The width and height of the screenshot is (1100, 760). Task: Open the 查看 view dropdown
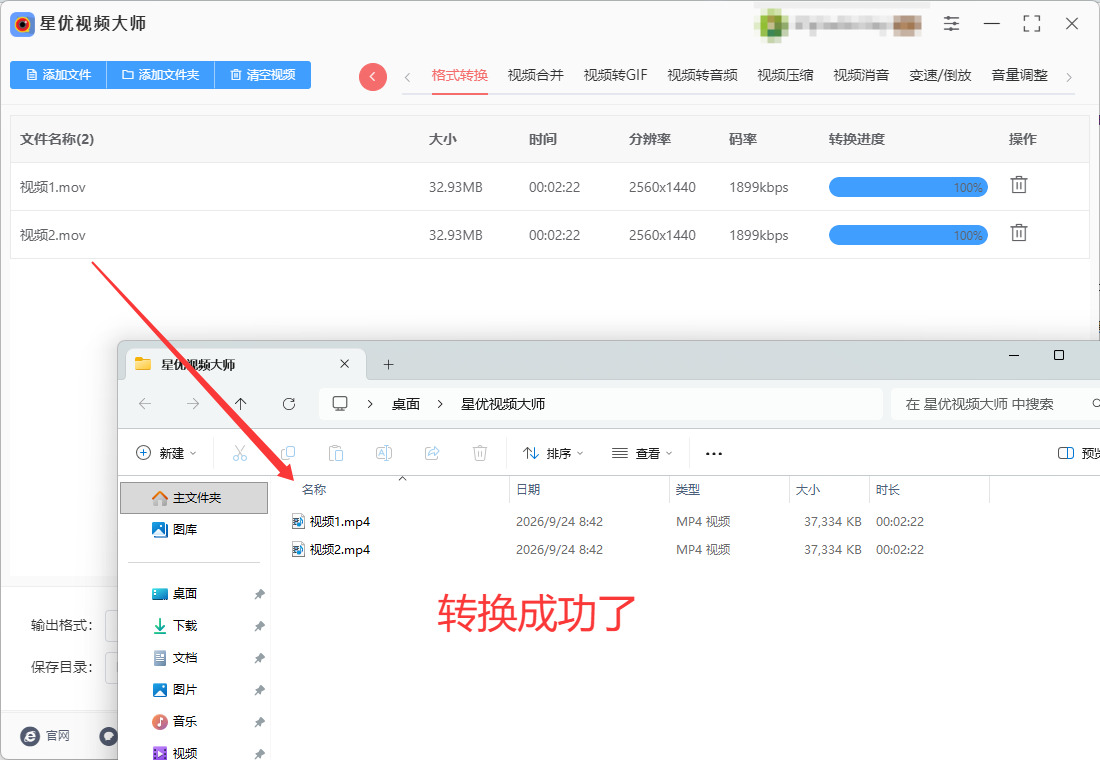(x=642, y=453)
